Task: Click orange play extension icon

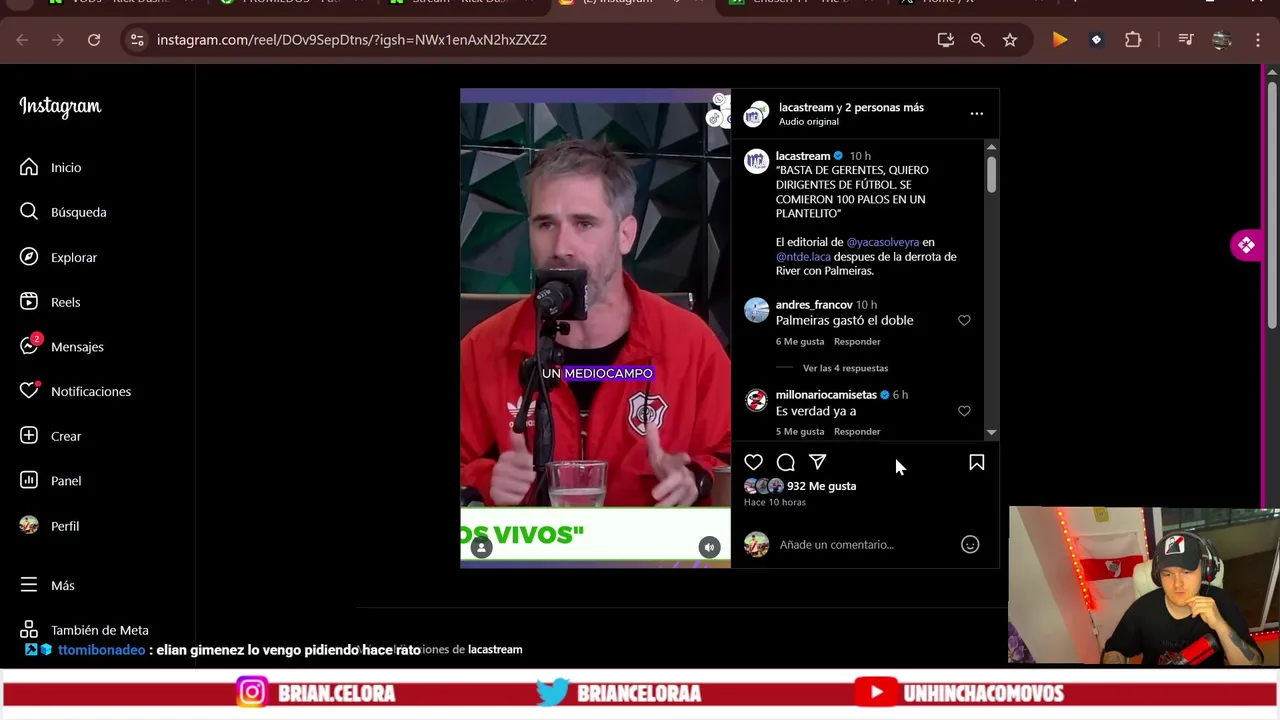Action: tap(1060, 40)
